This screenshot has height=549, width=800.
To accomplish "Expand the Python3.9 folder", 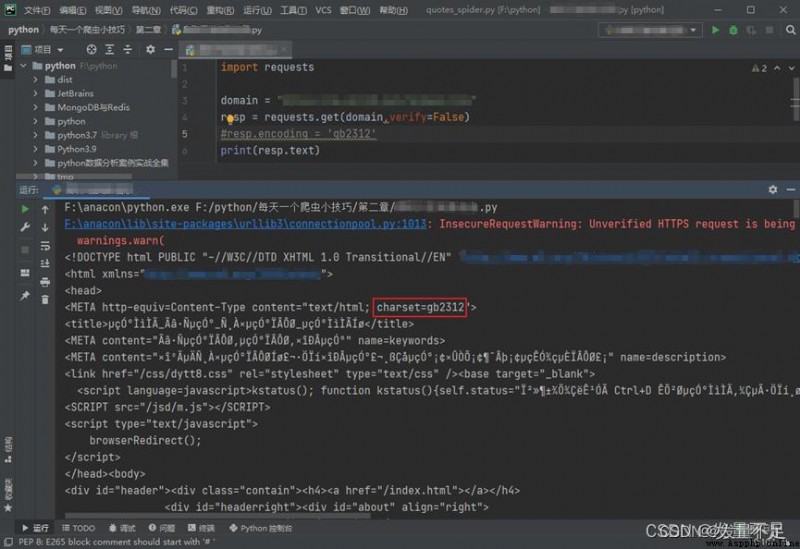I will click(x=35, y=149).
